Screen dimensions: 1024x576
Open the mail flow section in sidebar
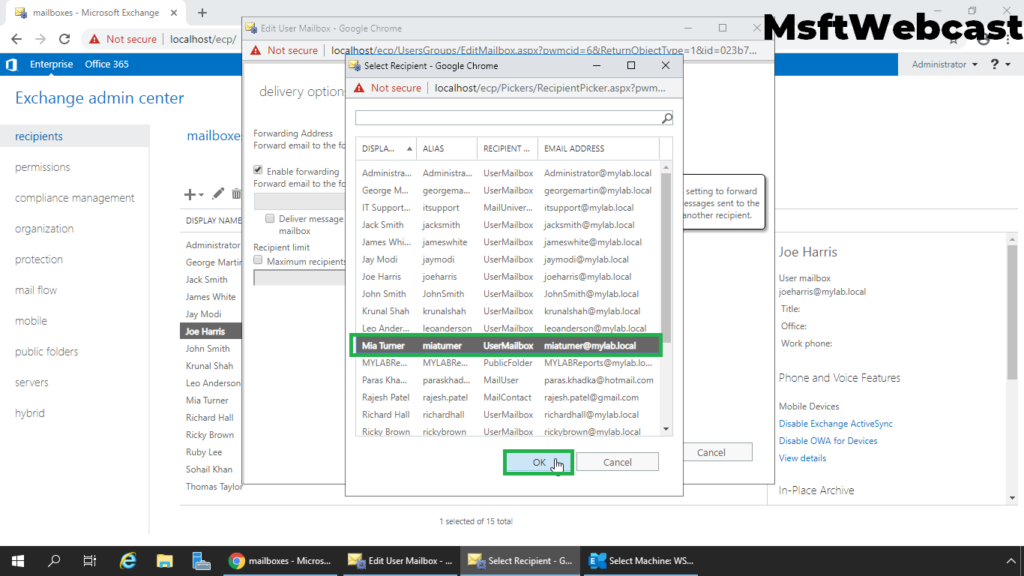36,290
